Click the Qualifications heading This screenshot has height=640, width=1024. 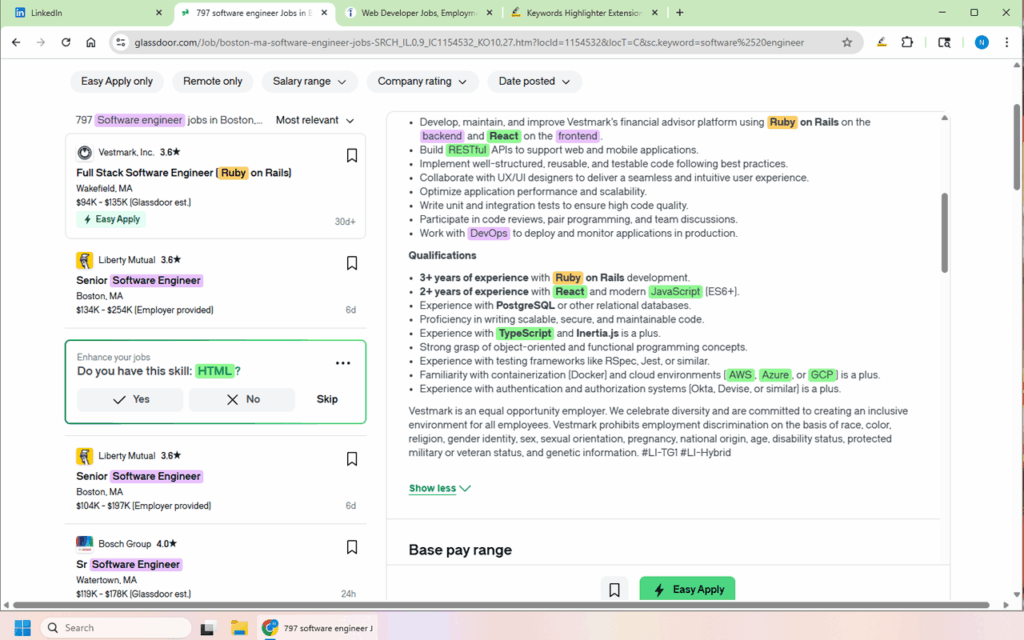pos(442,255)
